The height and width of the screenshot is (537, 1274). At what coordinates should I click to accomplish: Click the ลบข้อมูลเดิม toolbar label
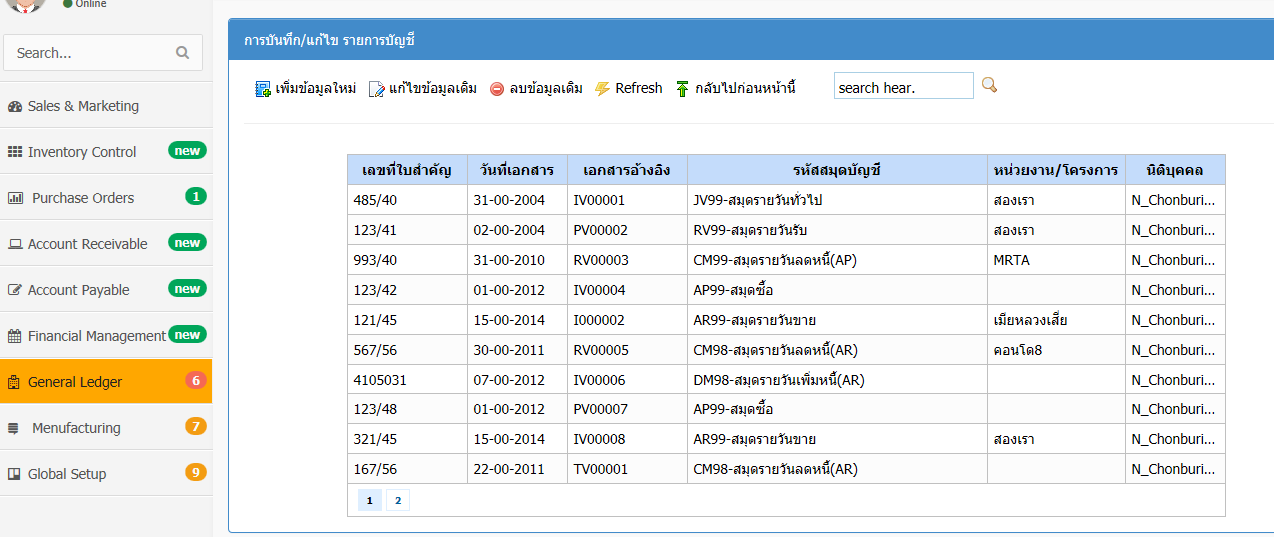coord(546,88)
